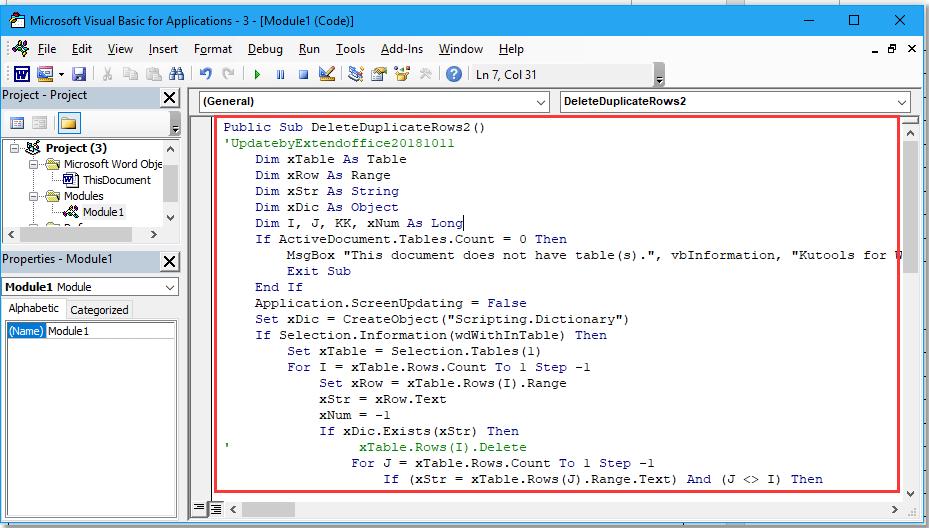The image size is (929, 528).
Task: Open the Window menu
Action: 460,49
